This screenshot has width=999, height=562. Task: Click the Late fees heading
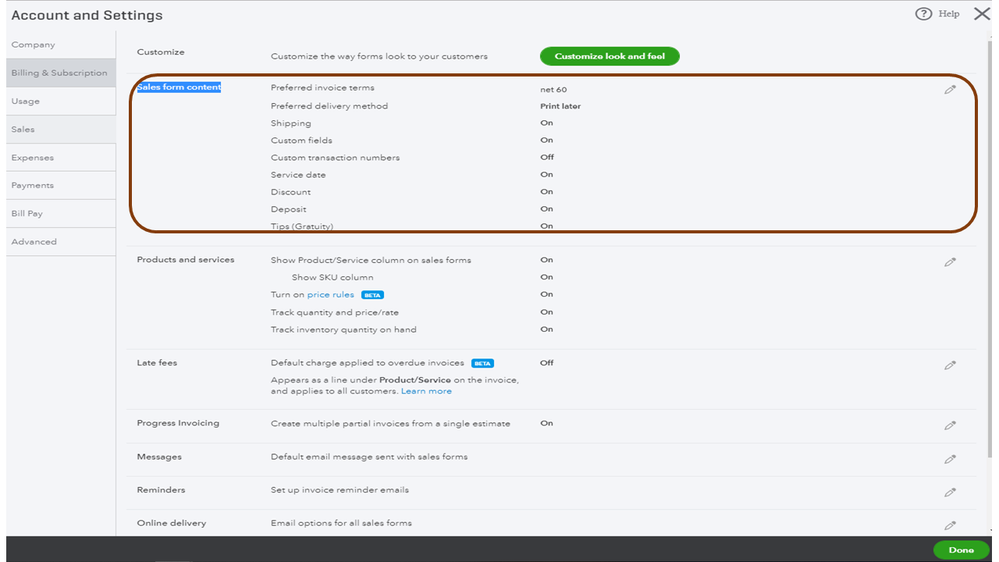(x=157, y=363)
